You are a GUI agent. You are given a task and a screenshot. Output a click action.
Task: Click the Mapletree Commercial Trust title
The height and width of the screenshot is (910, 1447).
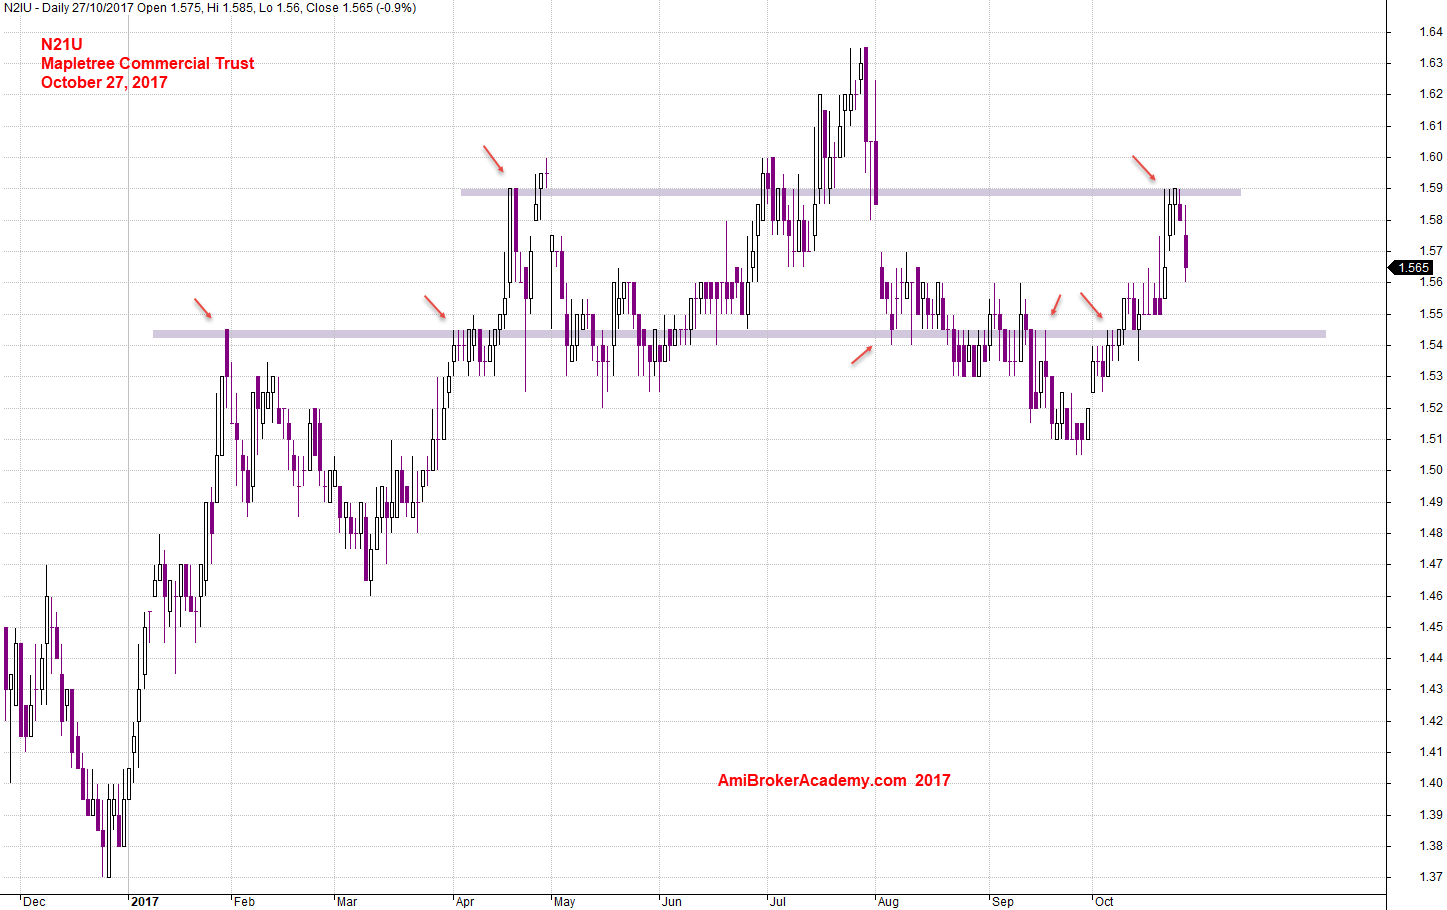tap(148, 63)
